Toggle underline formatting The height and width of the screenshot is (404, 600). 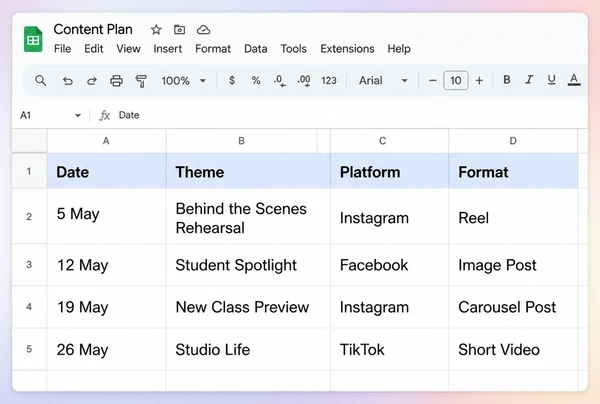coord(551,80)
